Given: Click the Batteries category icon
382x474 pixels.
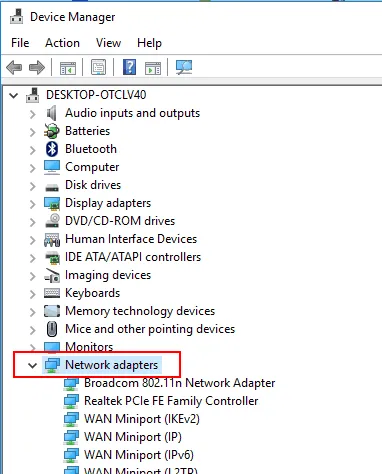Looking at the screenshot, I should point(52,131).
